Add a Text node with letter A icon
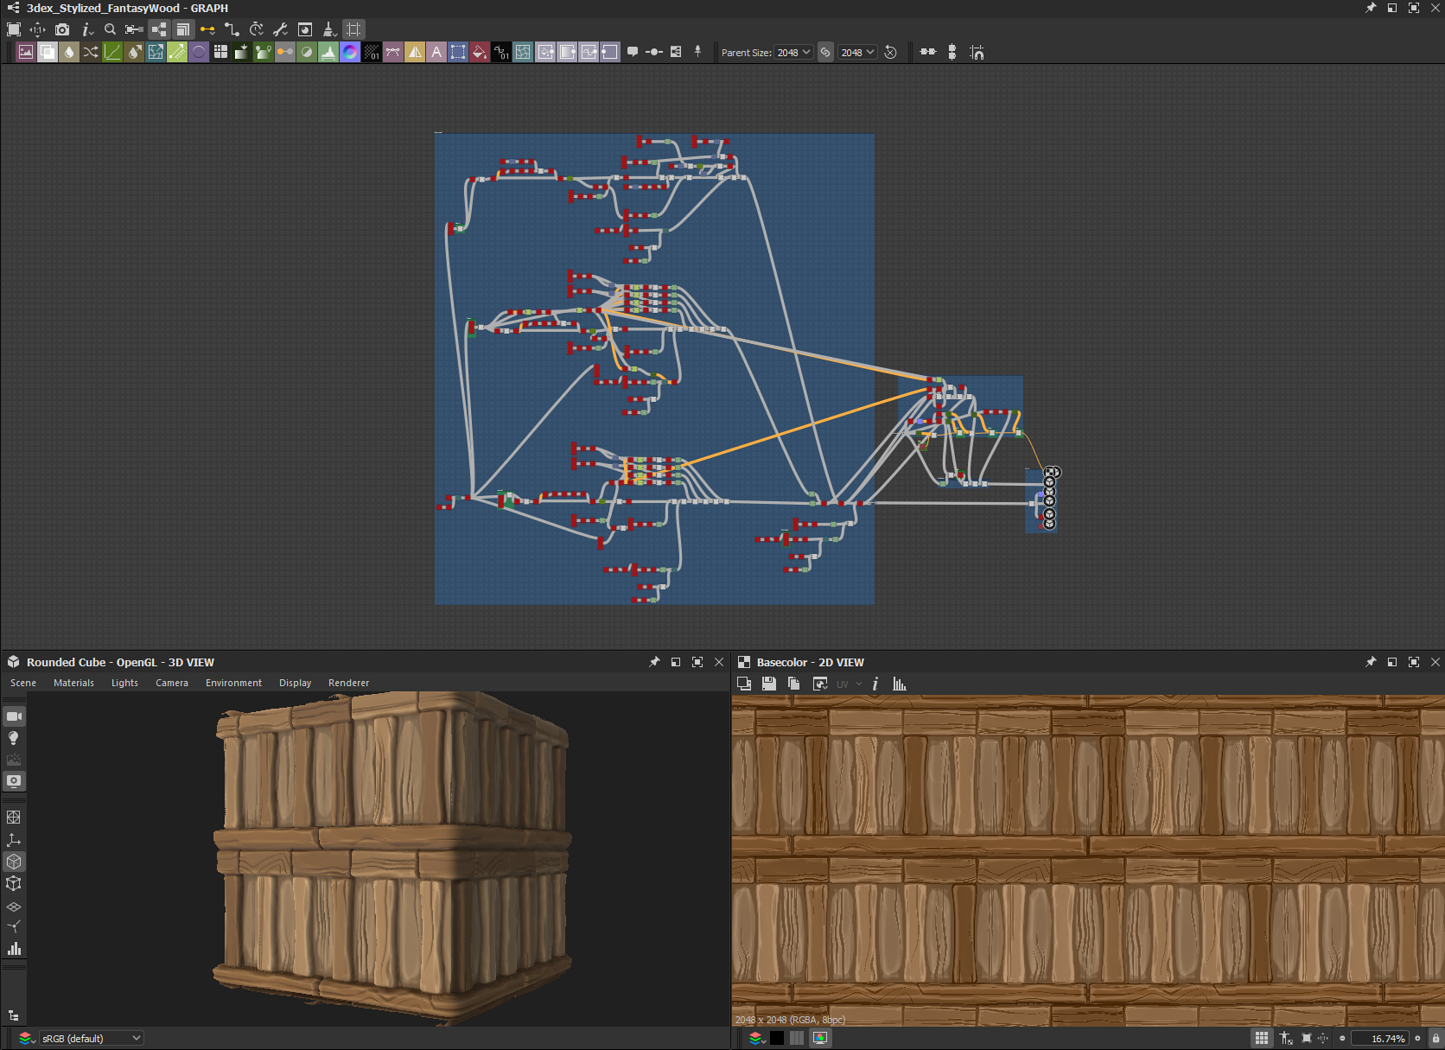Image resolution: width=1445 pixels, height=1050 pixels. coord(436,52)
